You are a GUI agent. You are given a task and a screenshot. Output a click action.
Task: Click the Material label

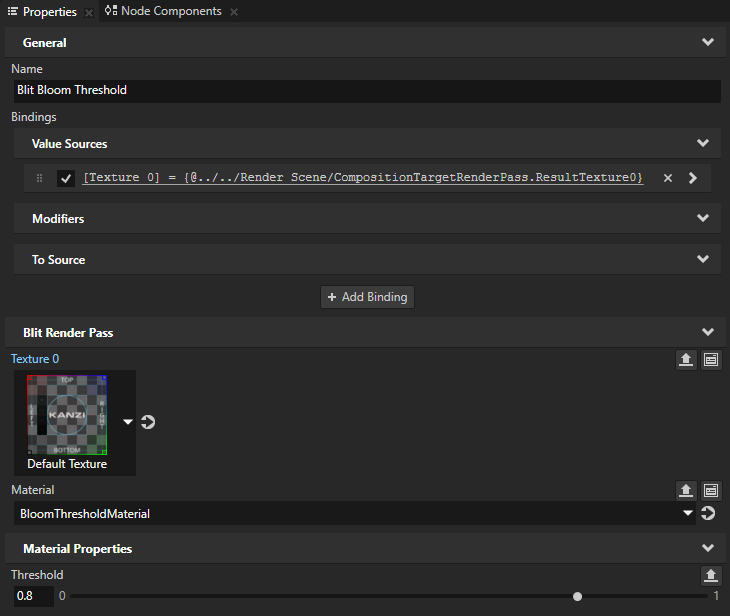tap(33, 490)
